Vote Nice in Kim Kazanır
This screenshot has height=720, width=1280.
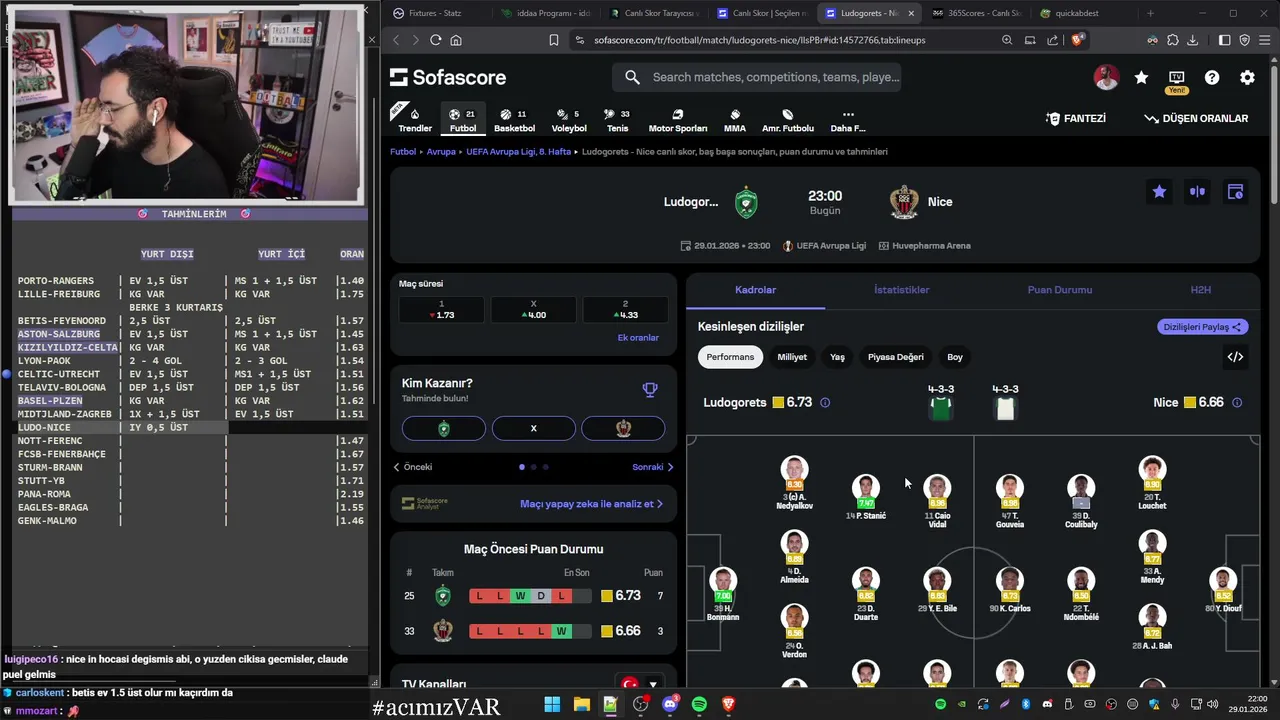(x=623, y=428)
